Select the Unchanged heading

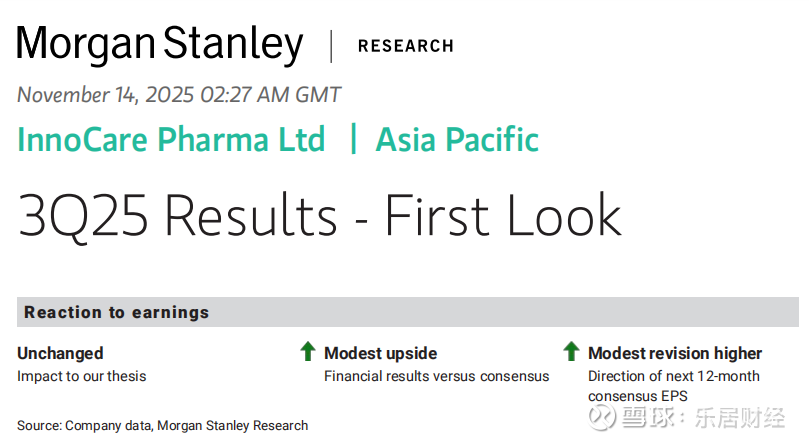60,353
